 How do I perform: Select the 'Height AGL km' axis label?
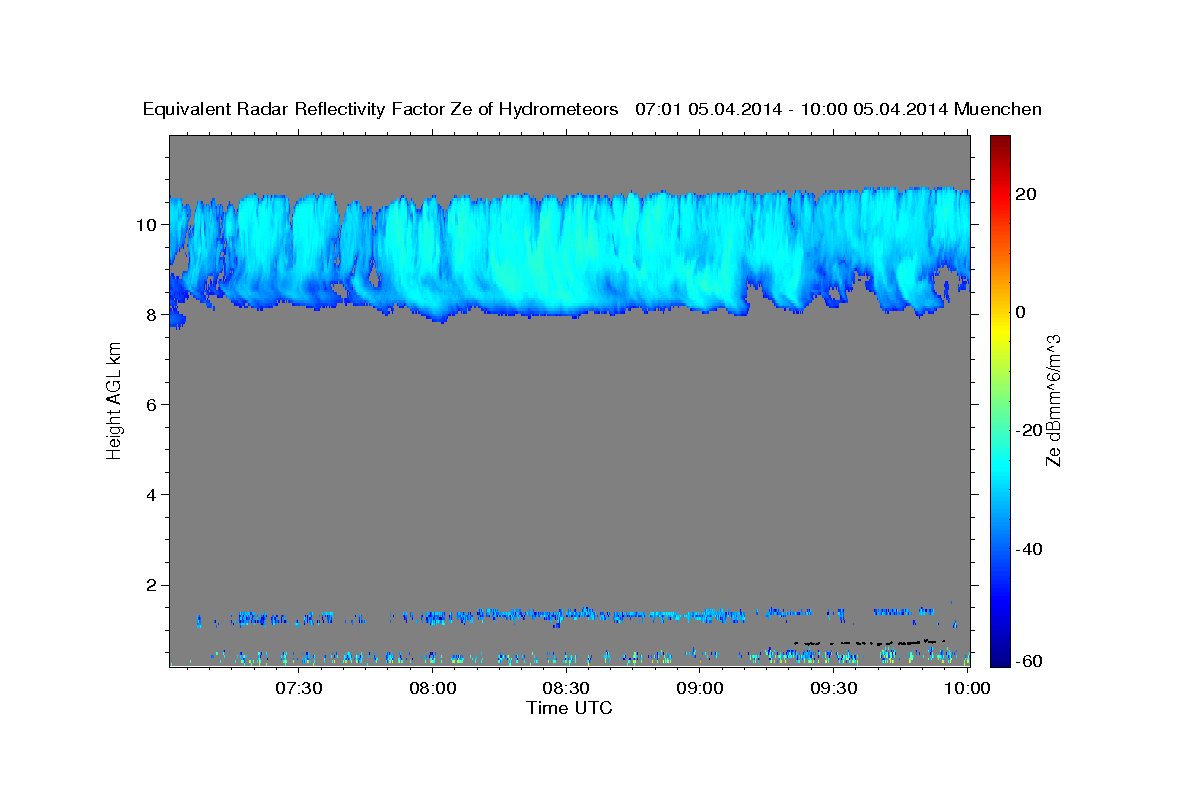pyautogui.click(x=114, y=400)
